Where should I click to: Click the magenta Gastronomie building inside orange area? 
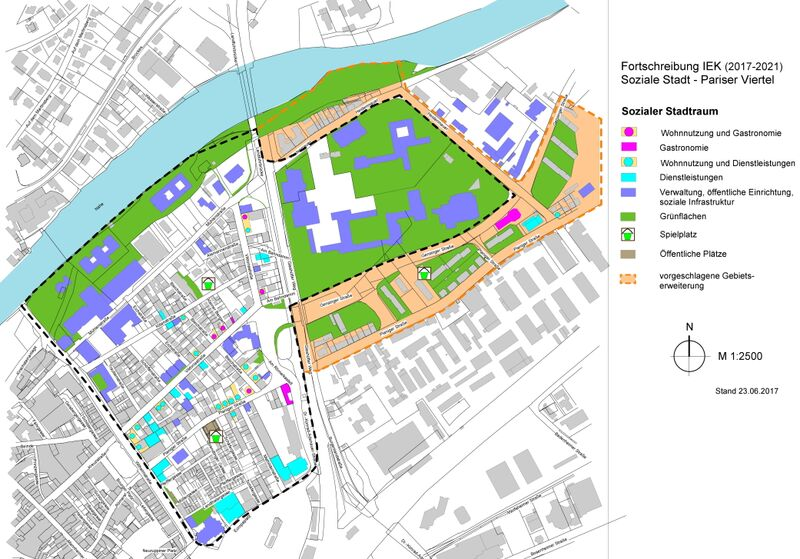click(507, 216)
